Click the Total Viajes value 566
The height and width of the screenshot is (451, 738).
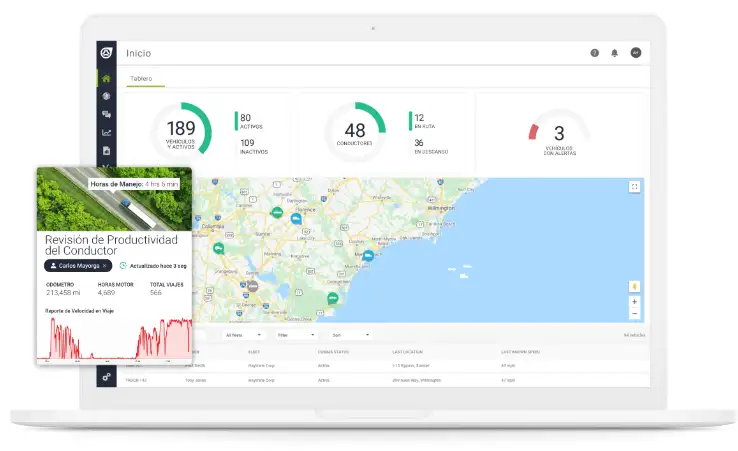click(x=156, y=293)
